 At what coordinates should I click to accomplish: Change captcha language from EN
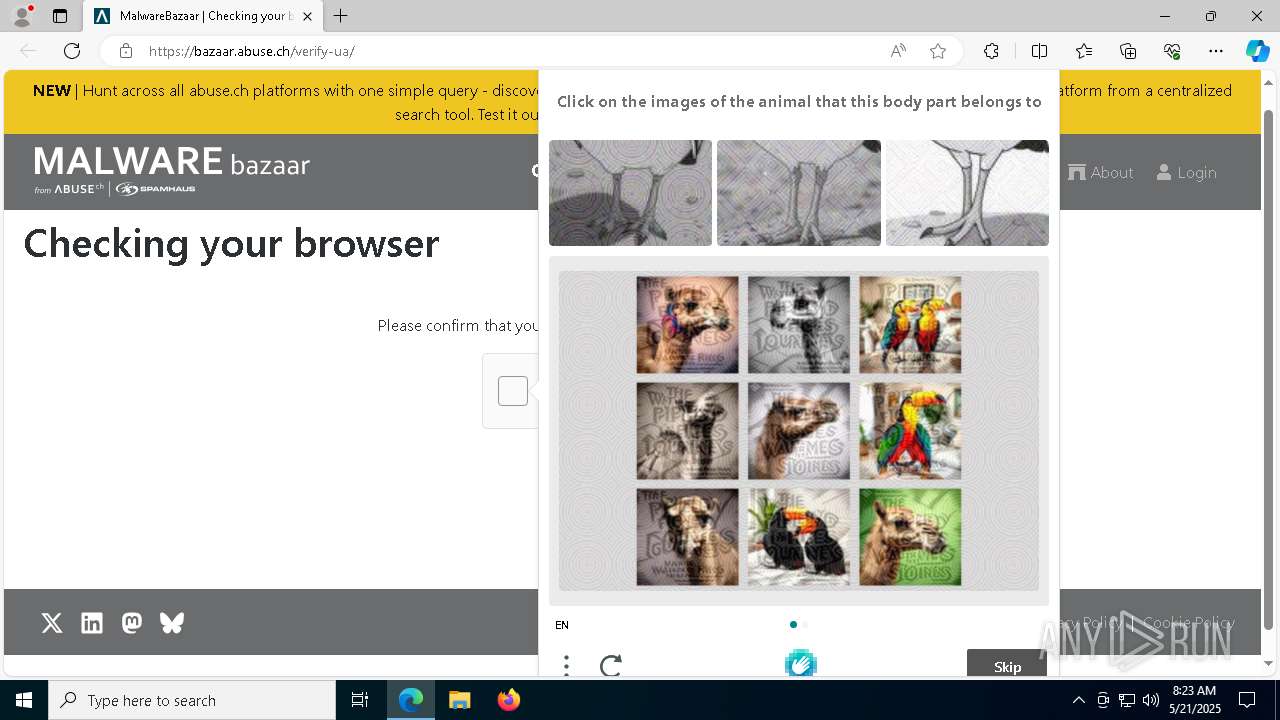(562, 625)
